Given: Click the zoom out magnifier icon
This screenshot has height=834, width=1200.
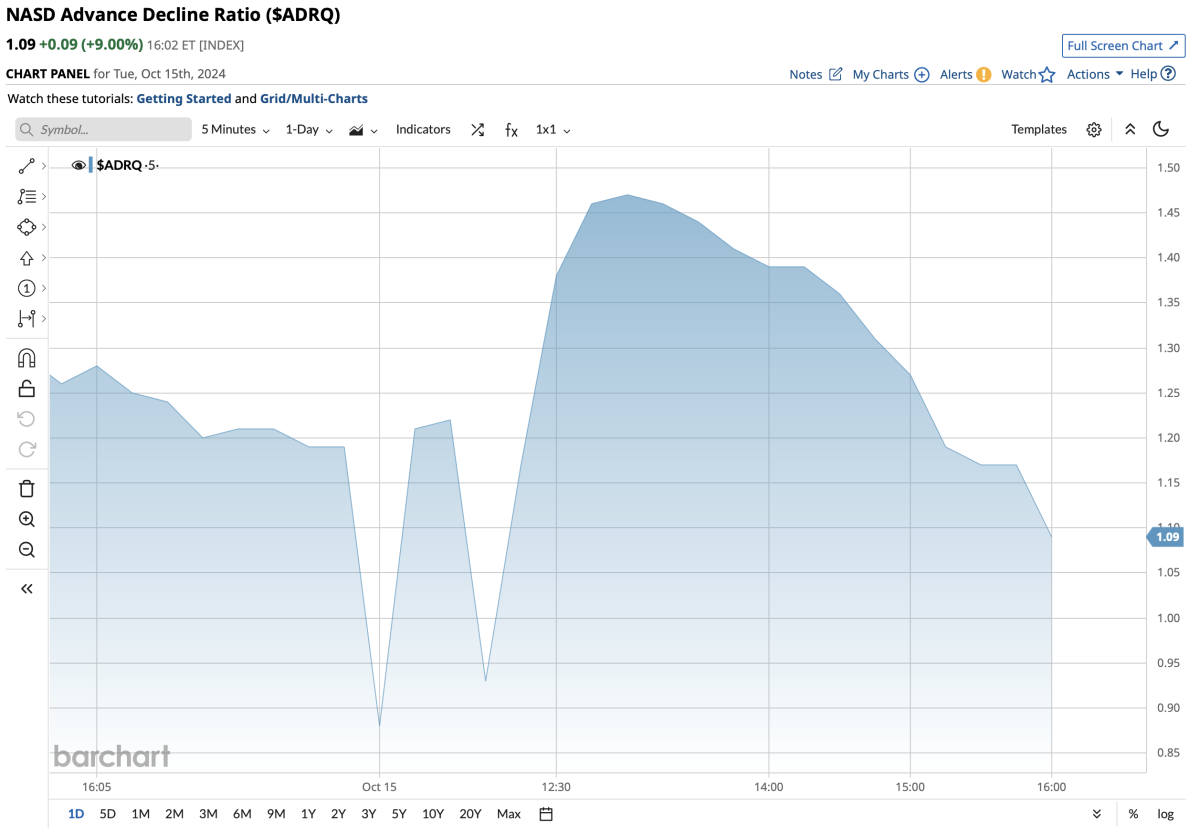Looking at the screenshot, I should [27, 550].
